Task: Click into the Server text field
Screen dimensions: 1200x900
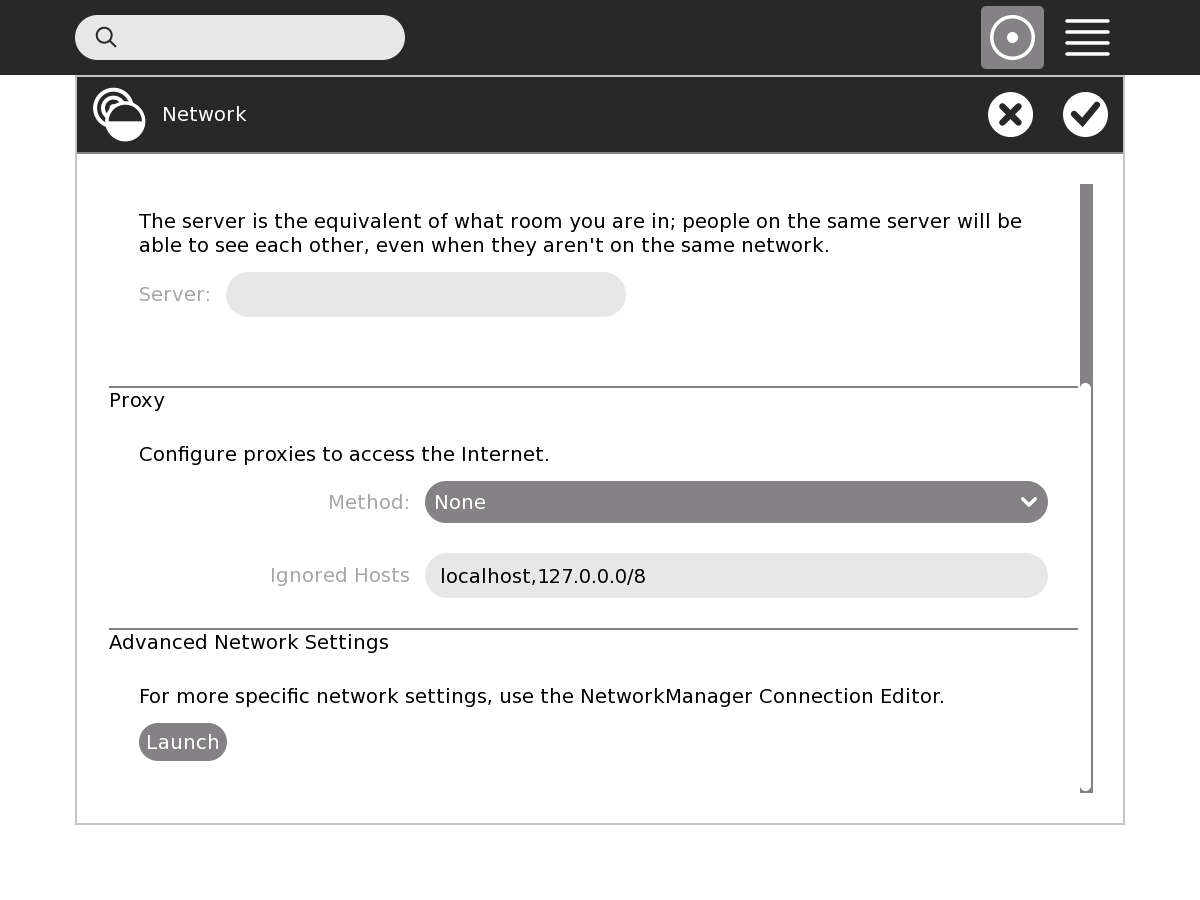Action: click(x=425, y=295)
